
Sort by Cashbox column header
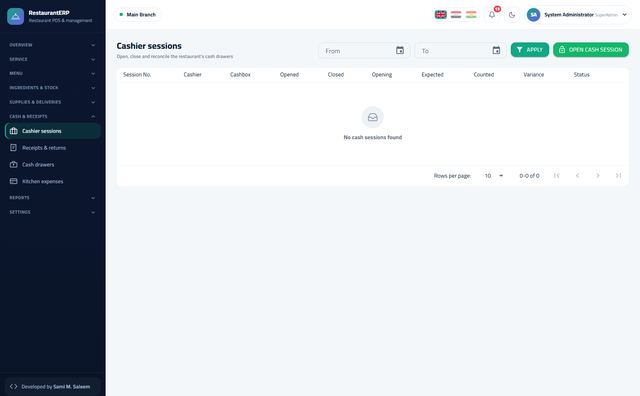click(x=240, y=75)
